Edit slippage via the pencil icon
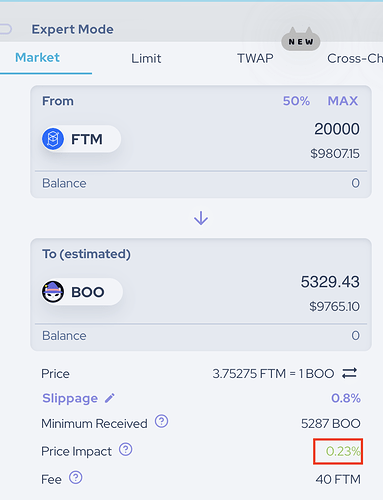This screenshot has height=500, width=383. click(x=110, y=398)
